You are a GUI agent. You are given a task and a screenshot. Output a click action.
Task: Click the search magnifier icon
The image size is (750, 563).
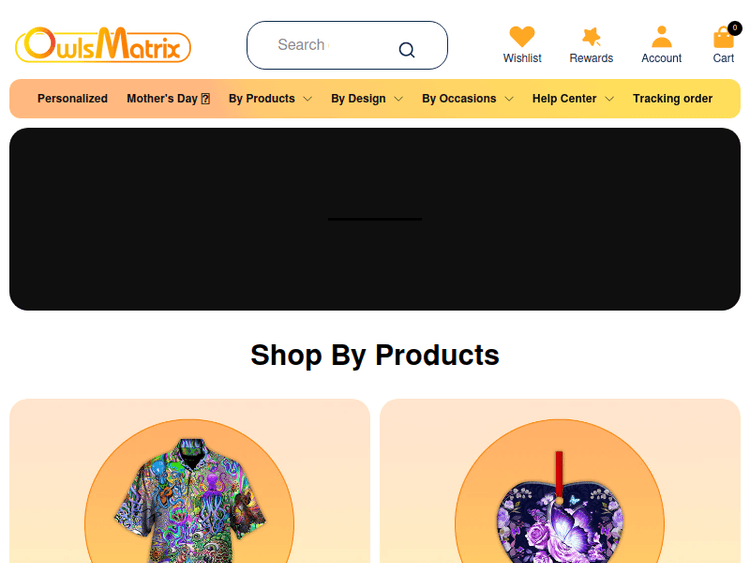pos(407,50)
